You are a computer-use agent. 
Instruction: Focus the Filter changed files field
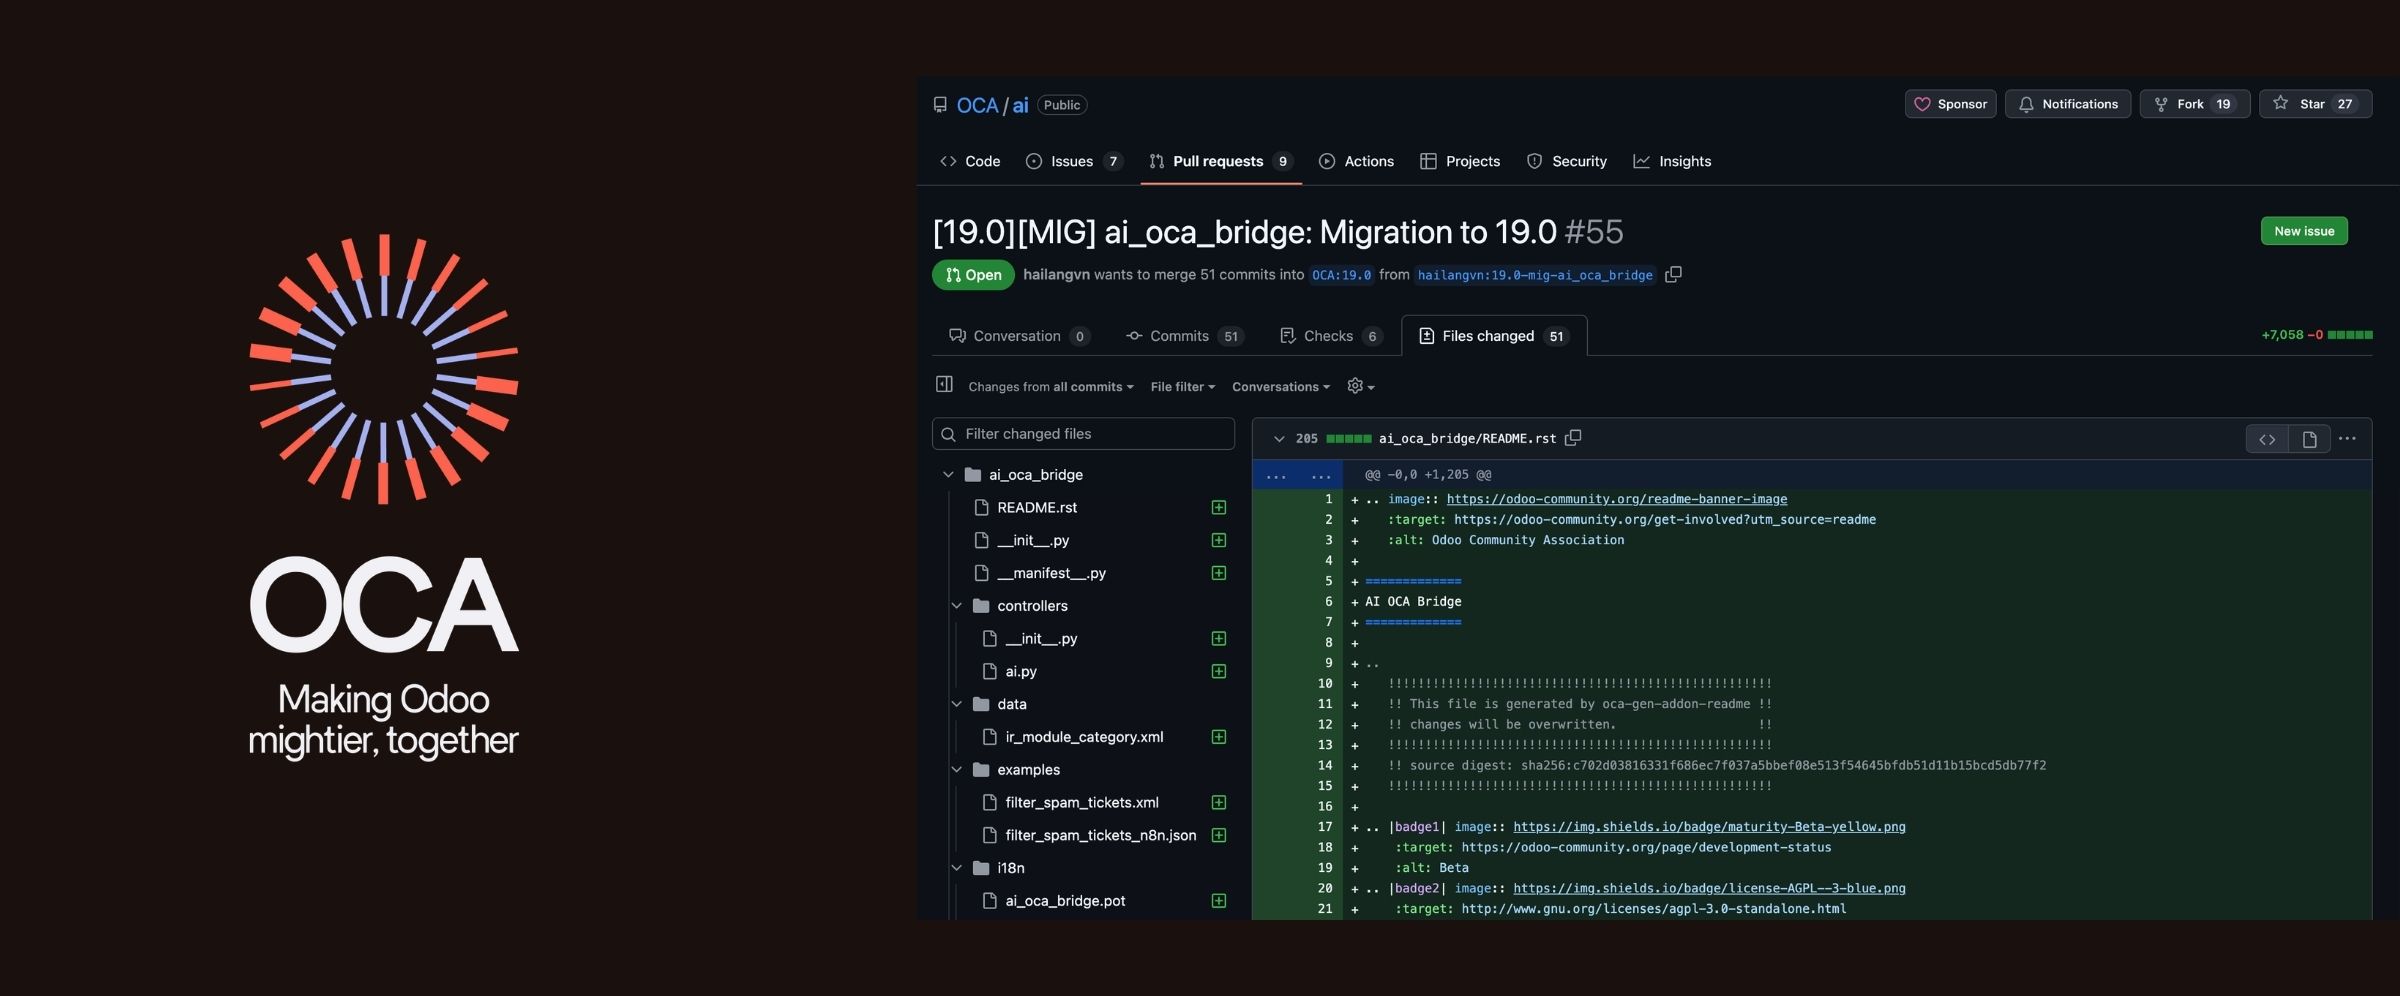coord(1083,434)
